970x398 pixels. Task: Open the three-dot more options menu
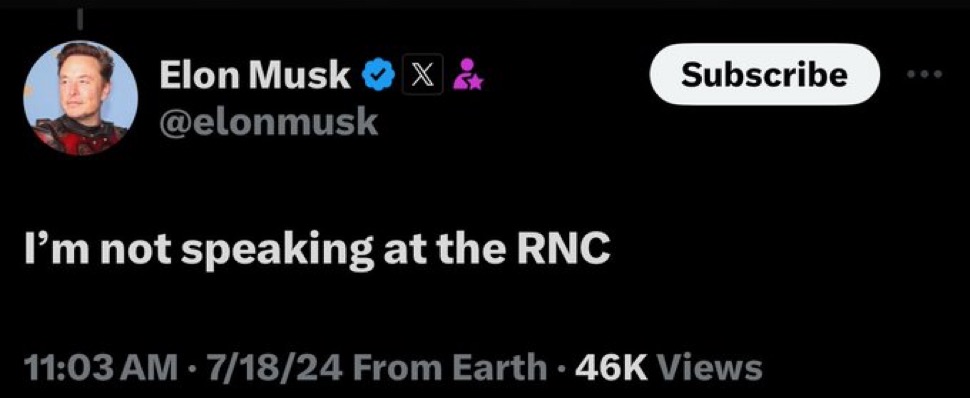pyautogui.click(x=925, y=74)
